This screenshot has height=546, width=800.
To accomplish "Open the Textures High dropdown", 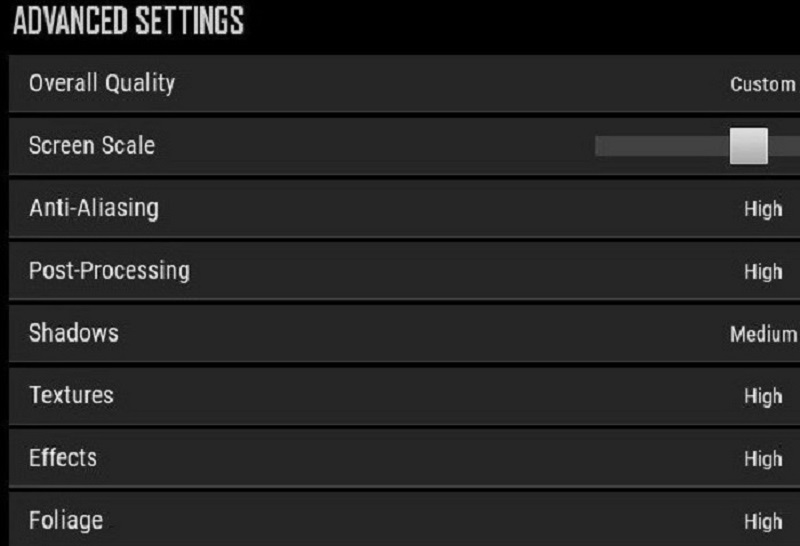I will 763,396.
